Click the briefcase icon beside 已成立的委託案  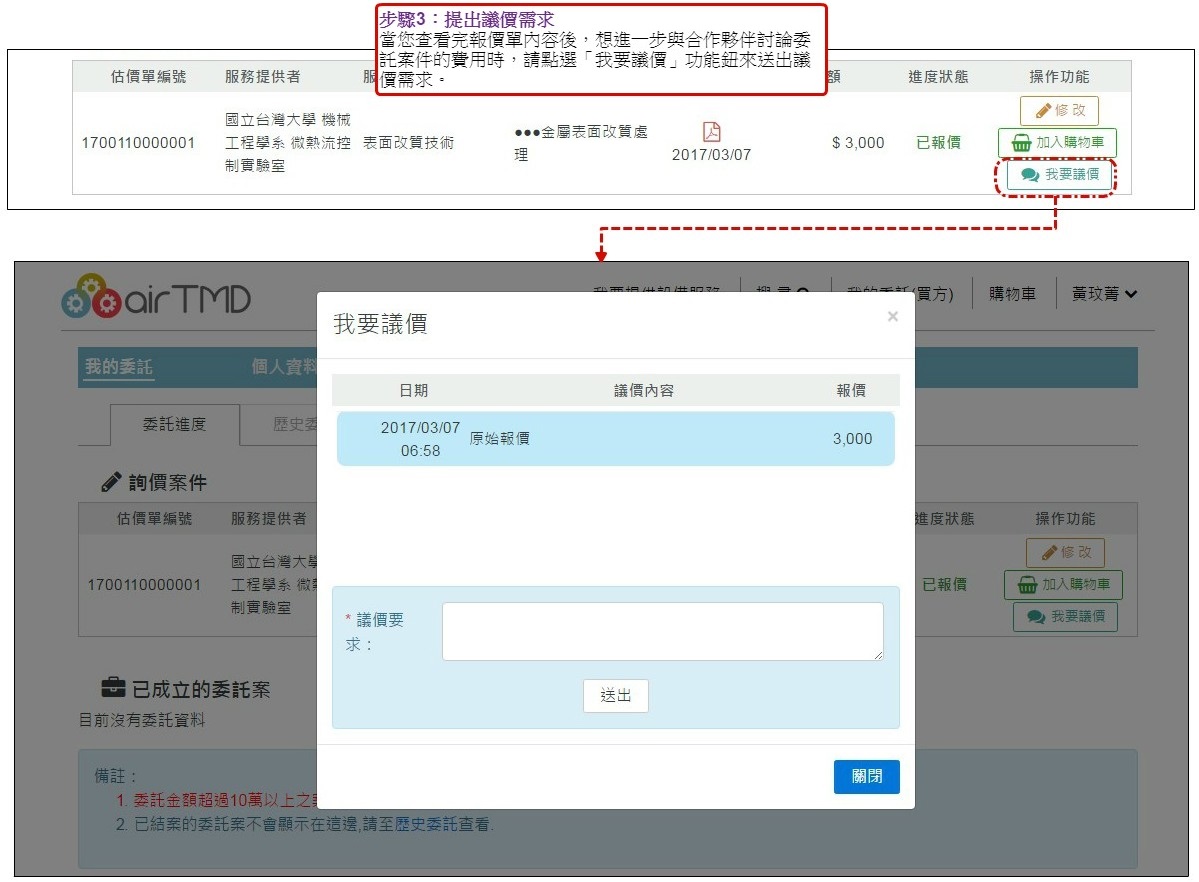113,688
